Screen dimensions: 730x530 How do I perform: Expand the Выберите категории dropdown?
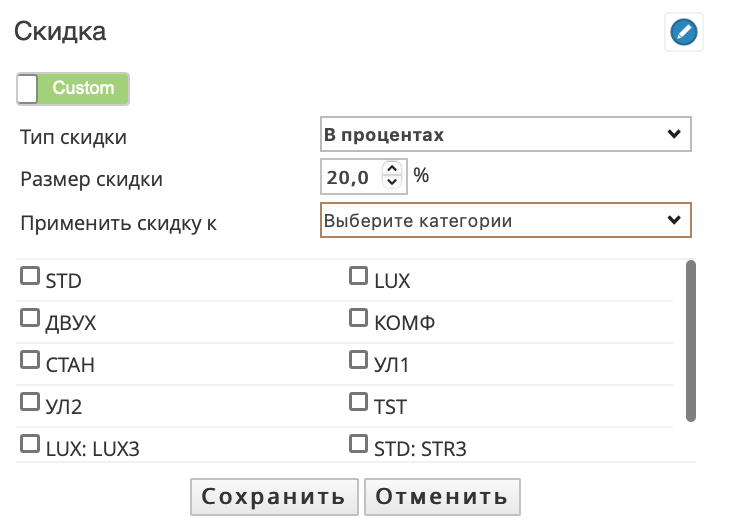click(506, 220)
